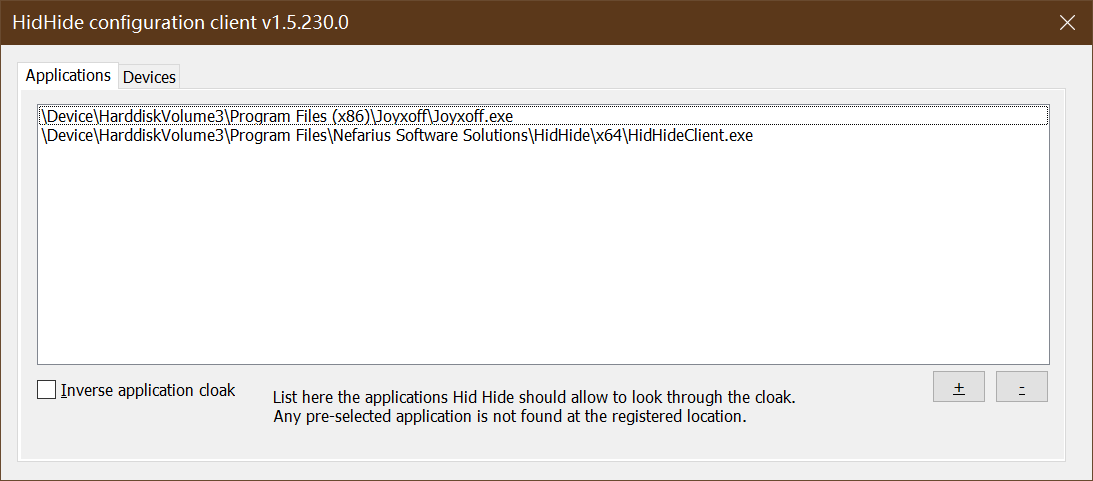Click the 'Inverse application cloak' label text

[148, 390]
